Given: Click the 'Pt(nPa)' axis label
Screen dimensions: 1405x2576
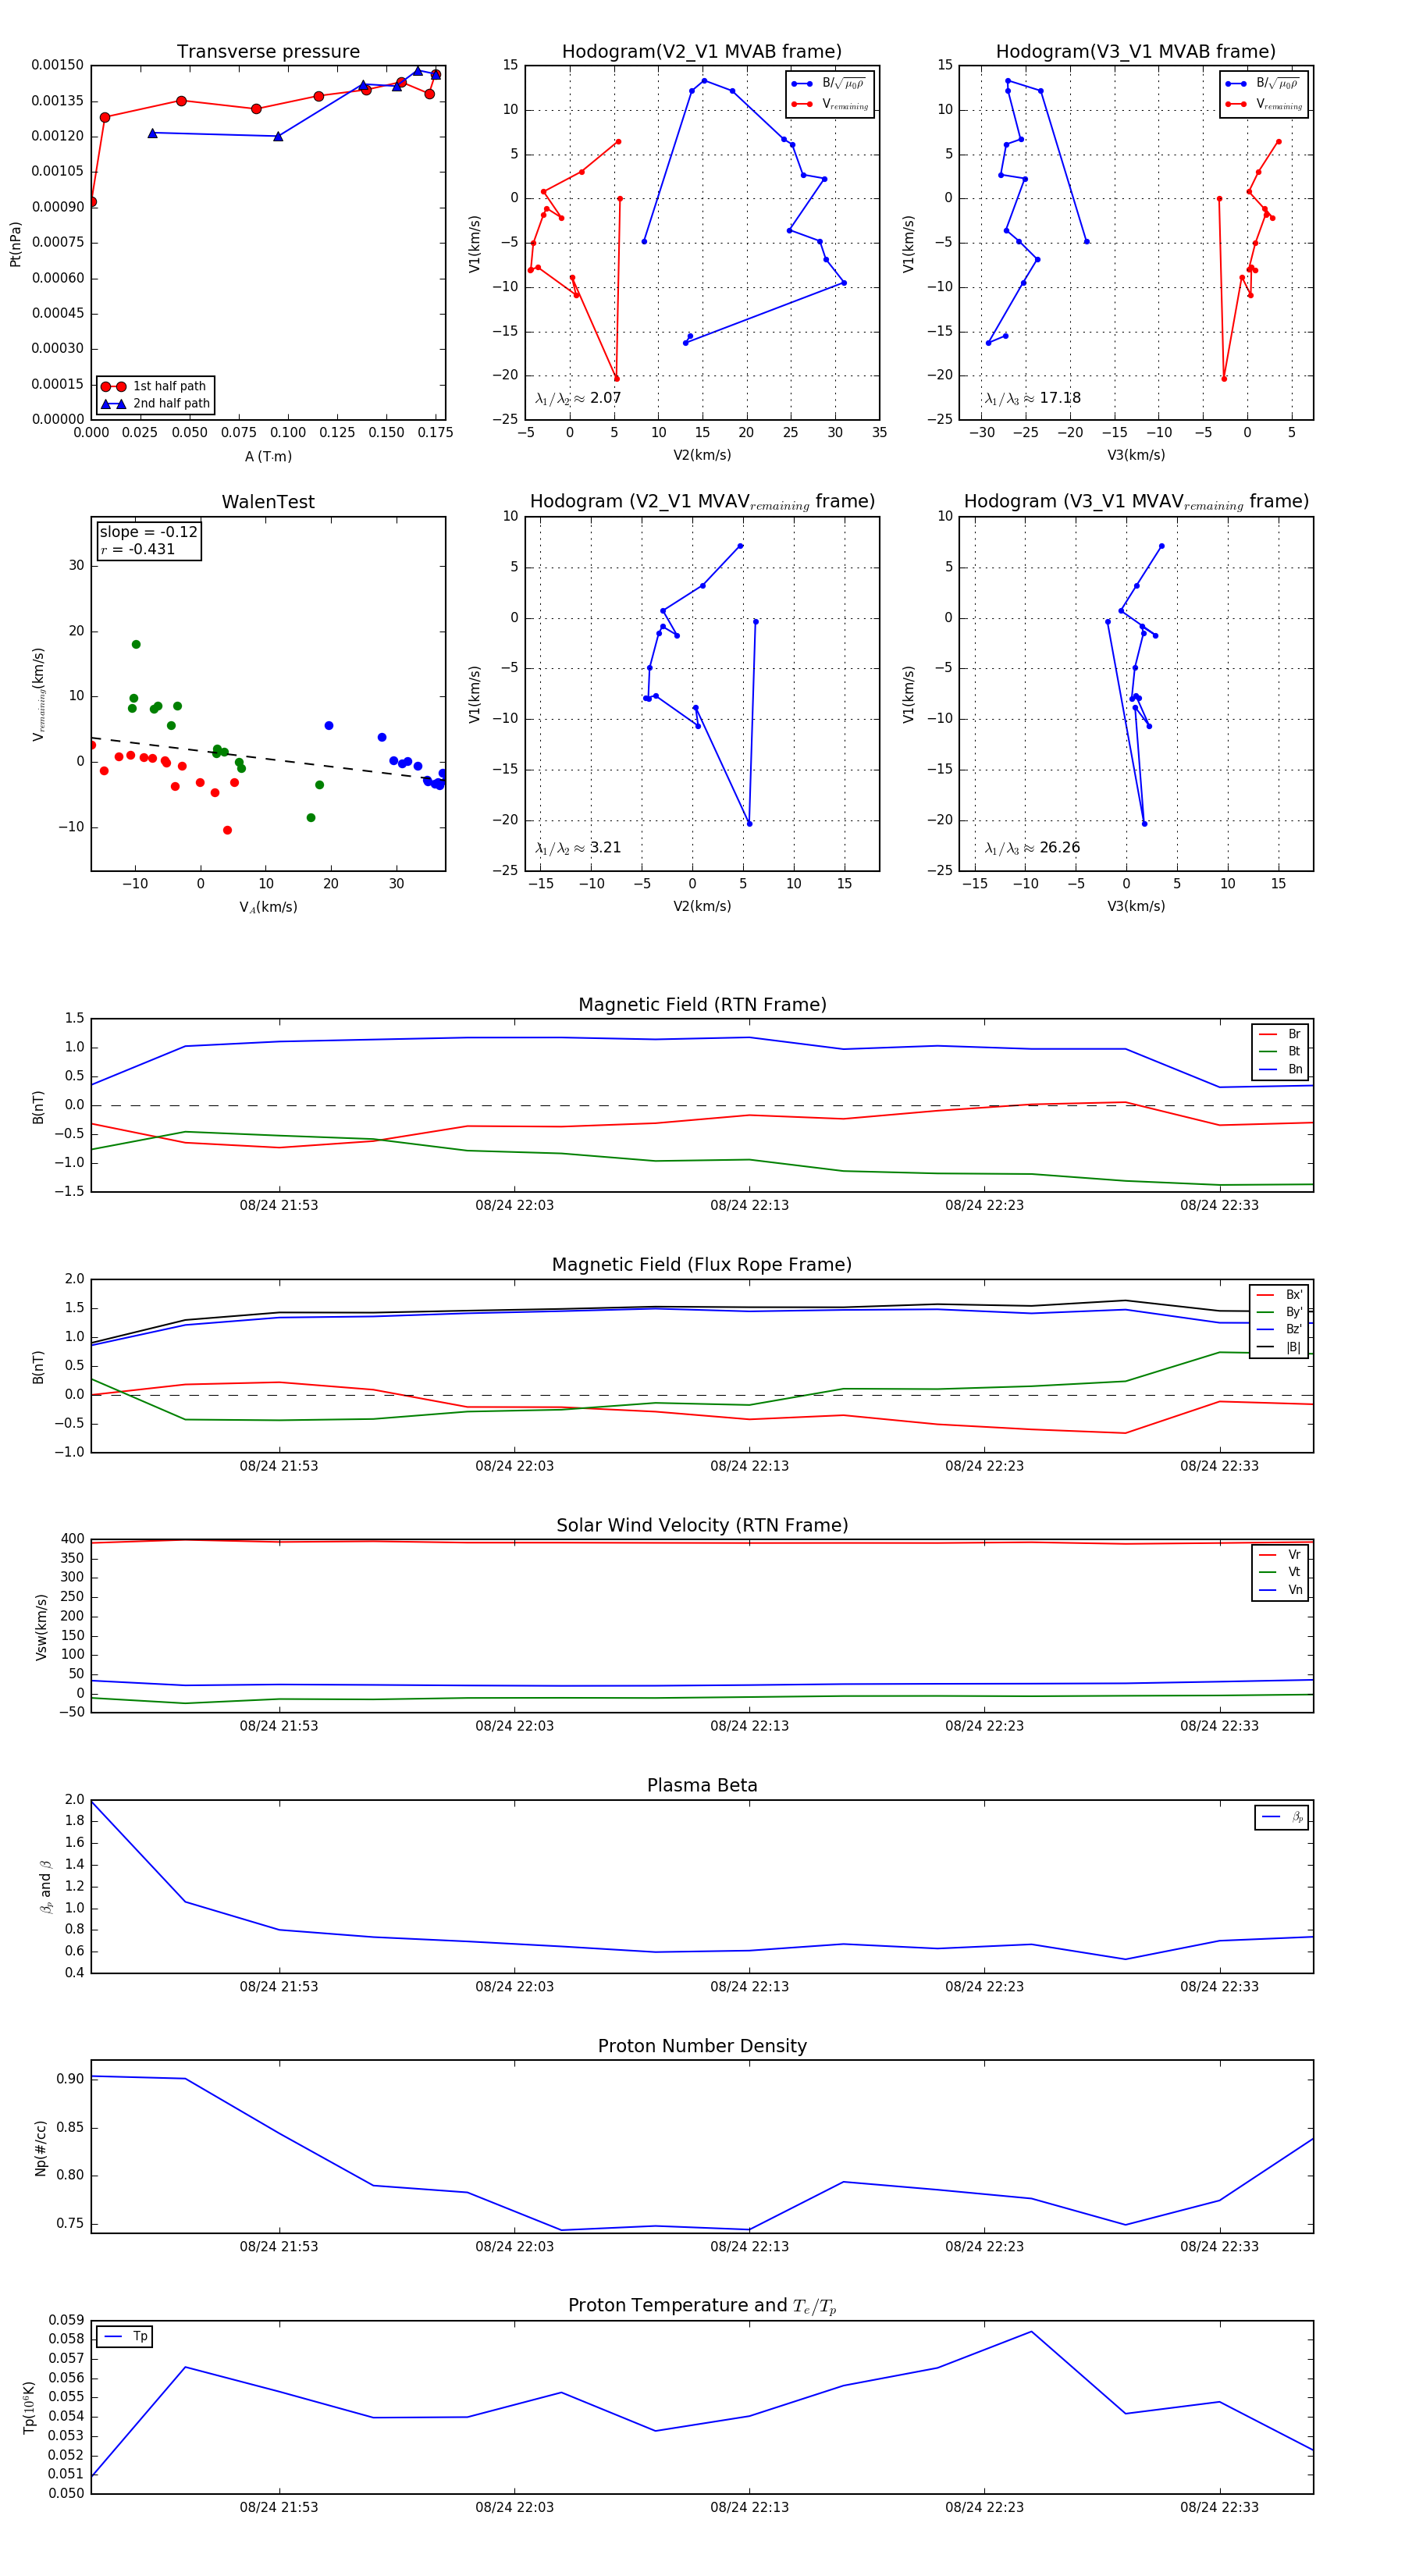Looking at the screenshot, I should tap(15, 243).
